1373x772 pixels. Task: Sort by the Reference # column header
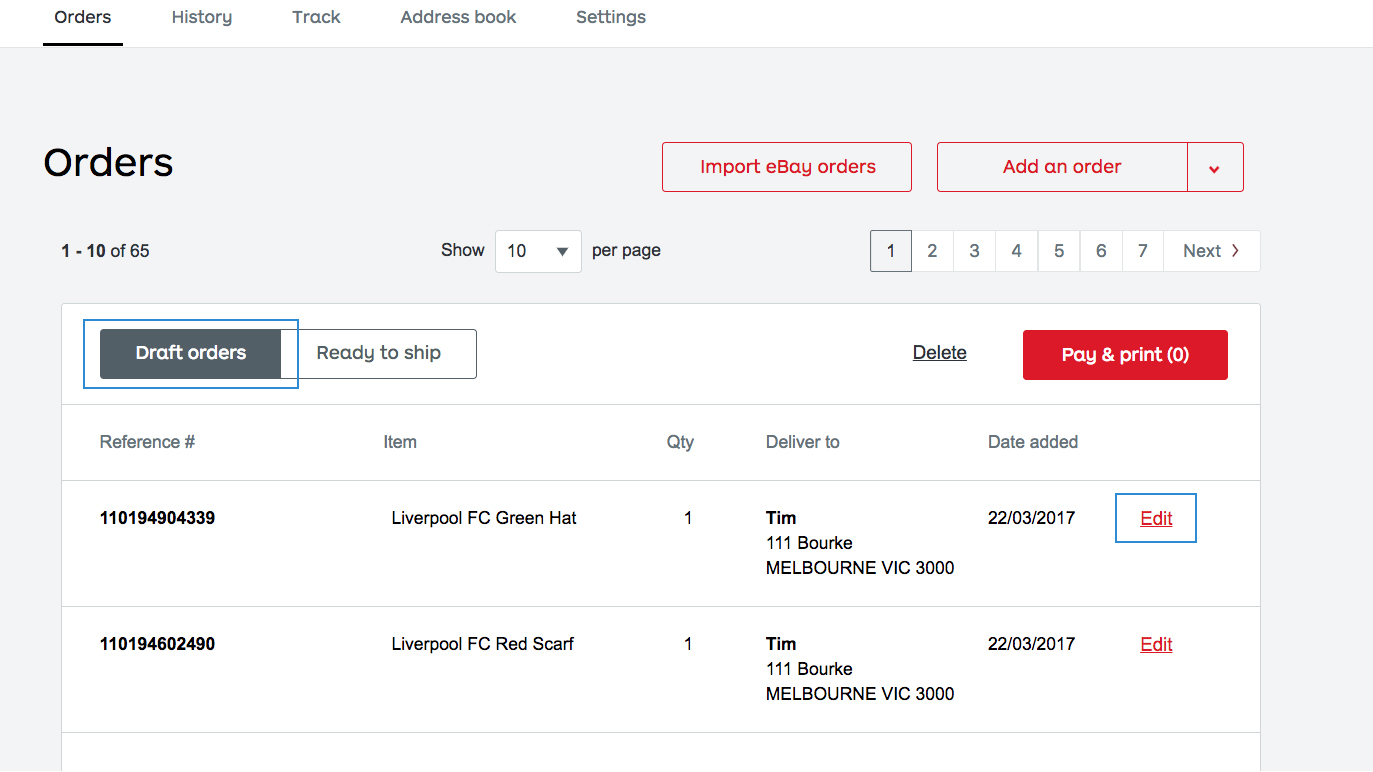[x=146, y=441]
